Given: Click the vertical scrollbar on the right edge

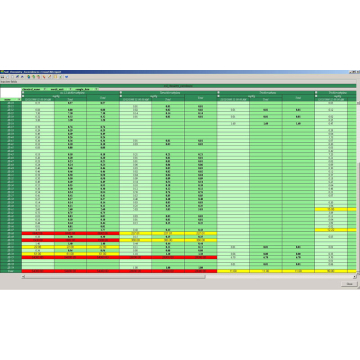Looking at the screenshot, I should point(358,187).
